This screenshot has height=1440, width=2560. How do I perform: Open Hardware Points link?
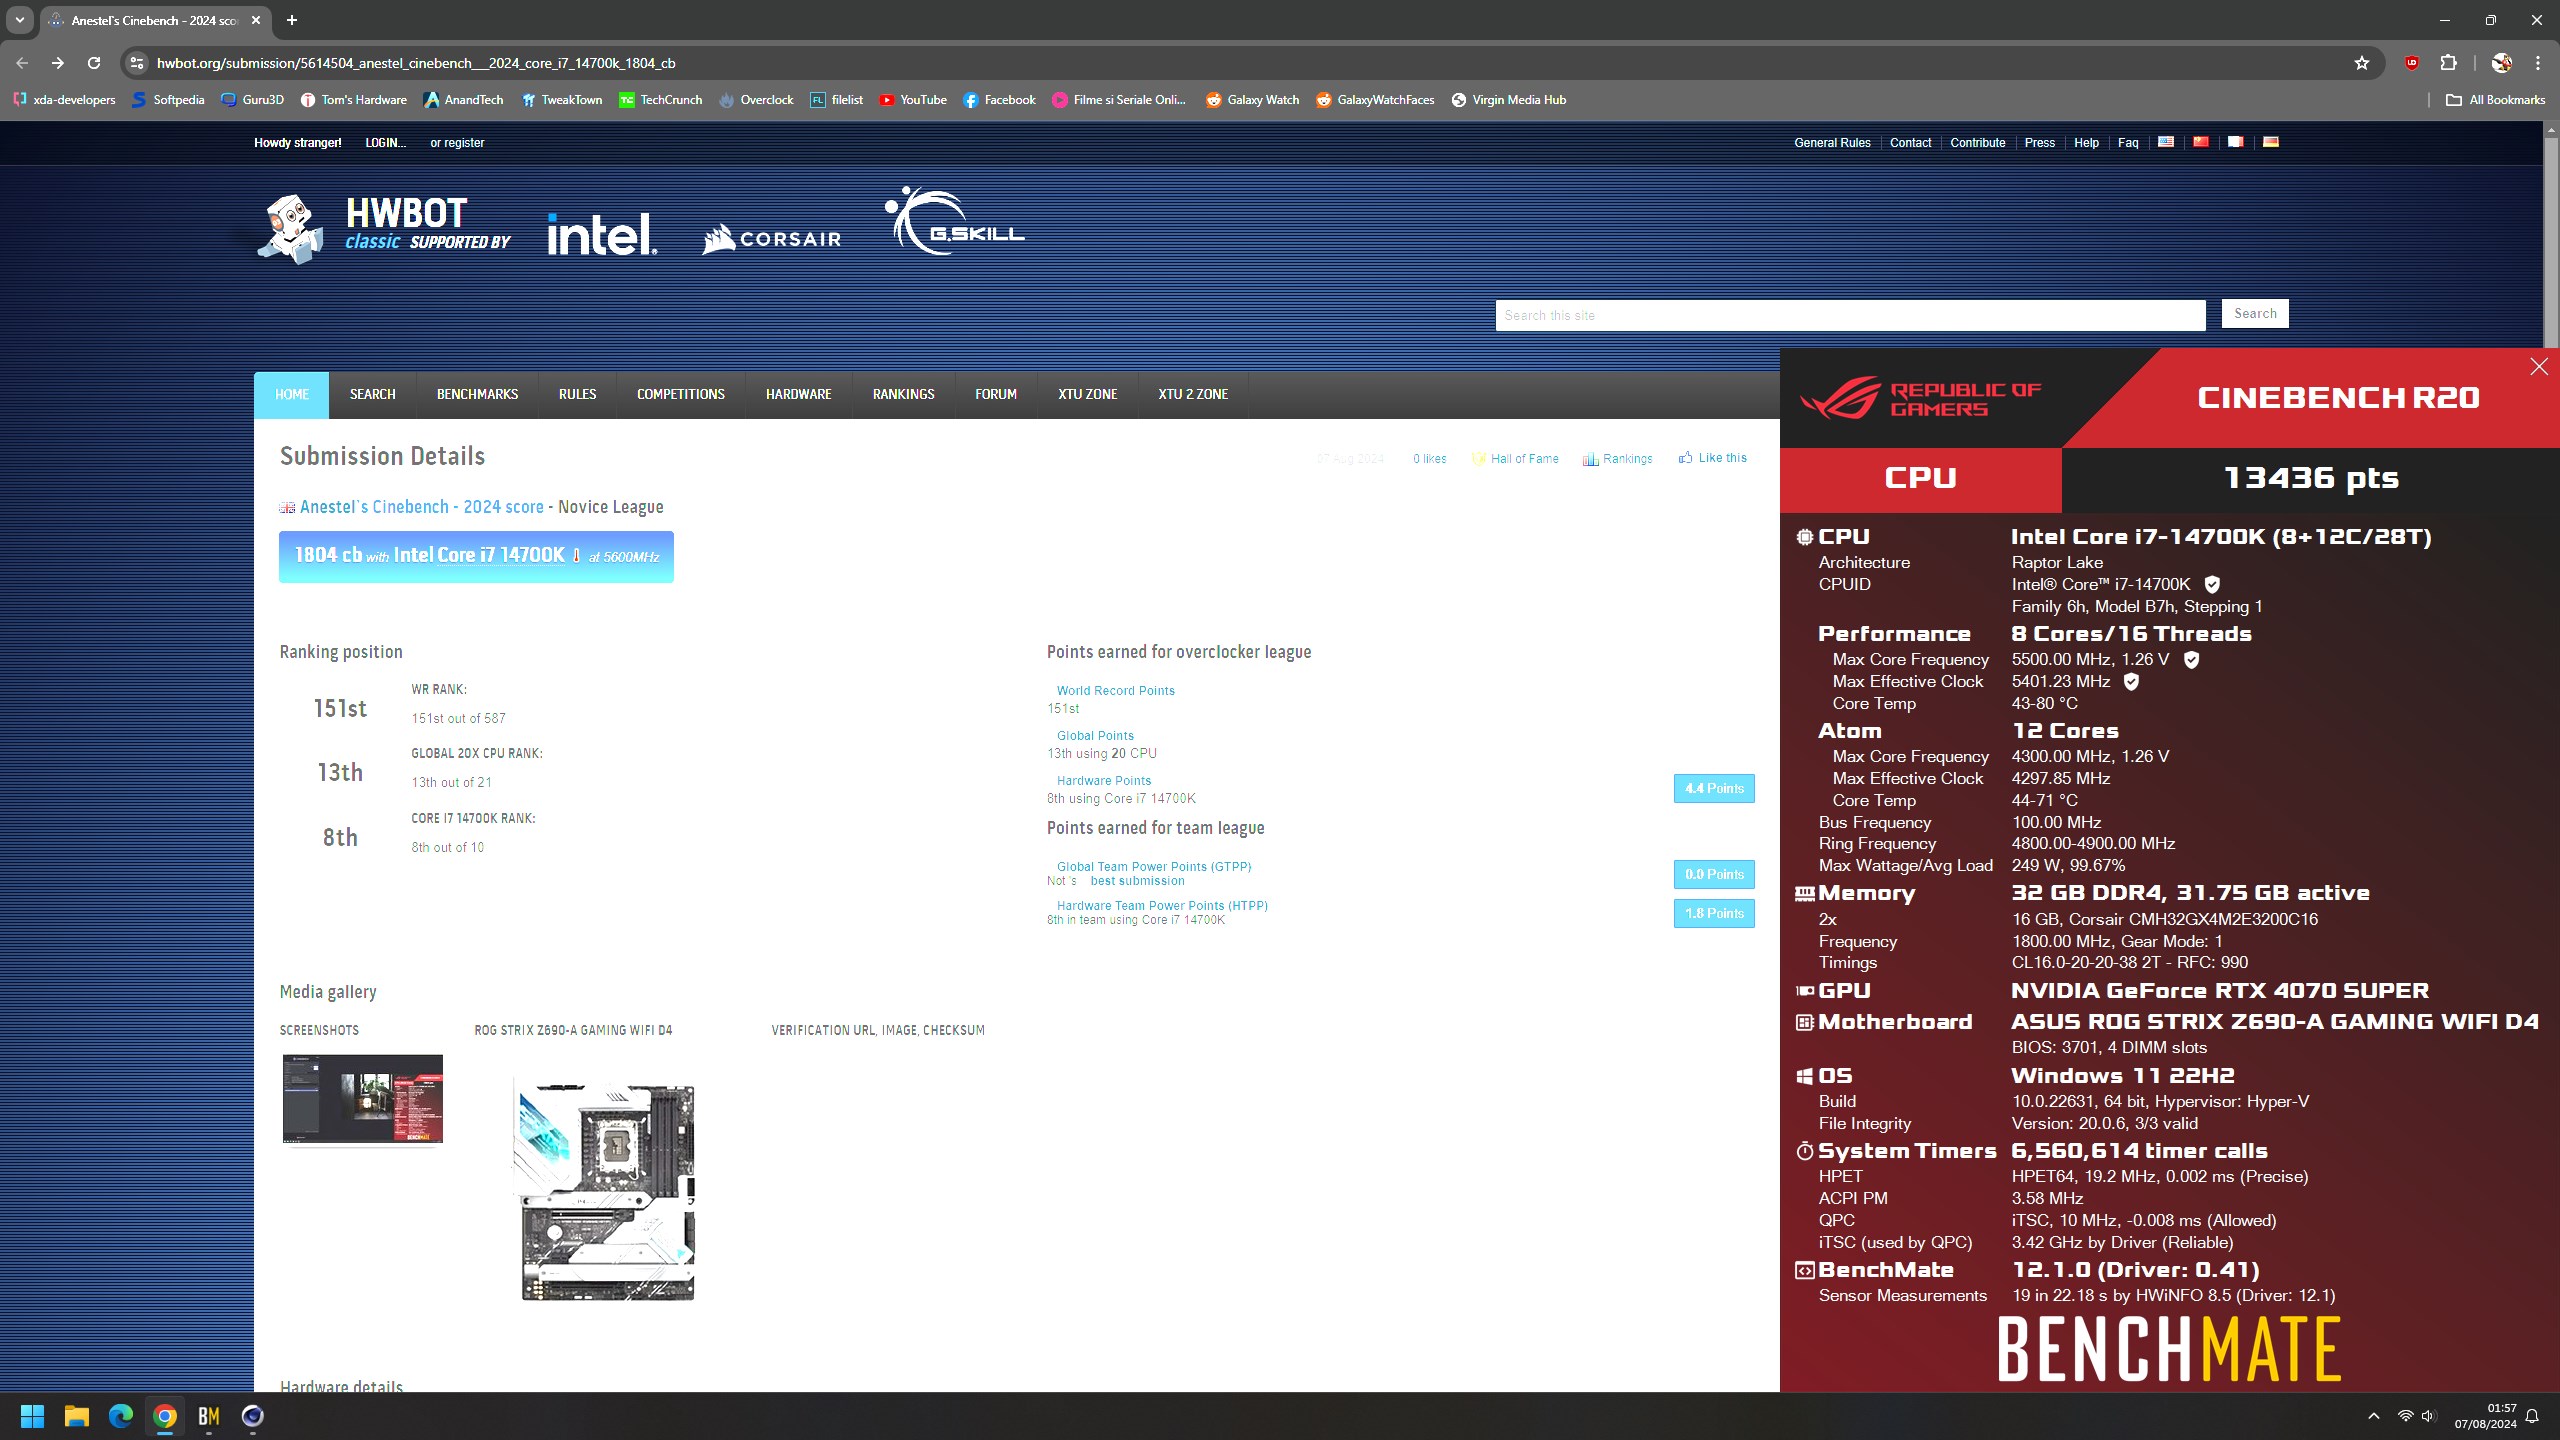pos(1104,781)
